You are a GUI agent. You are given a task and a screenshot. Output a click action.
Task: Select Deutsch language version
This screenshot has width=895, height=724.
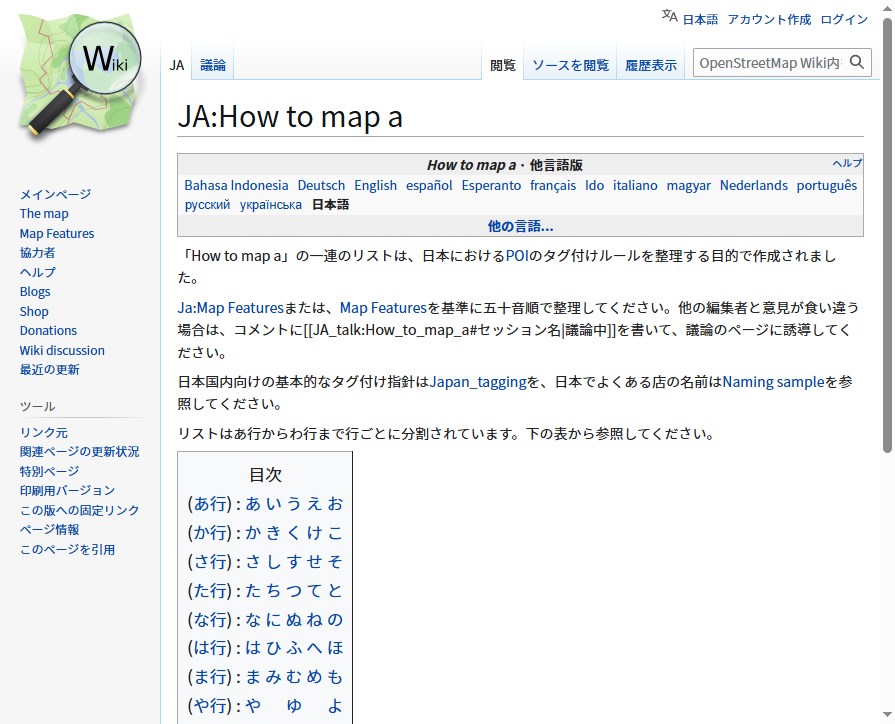[x=321, y=185]
